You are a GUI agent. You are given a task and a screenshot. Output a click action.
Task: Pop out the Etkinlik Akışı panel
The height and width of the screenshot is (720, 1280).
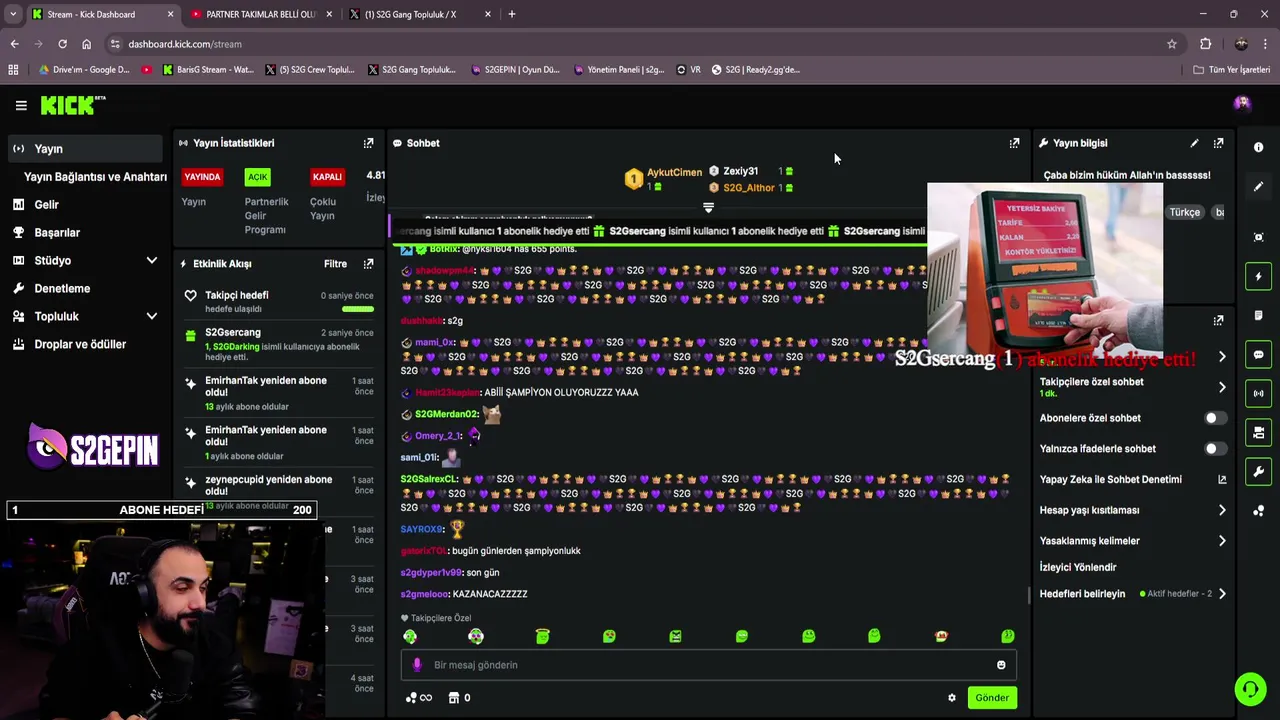(368, 264)
